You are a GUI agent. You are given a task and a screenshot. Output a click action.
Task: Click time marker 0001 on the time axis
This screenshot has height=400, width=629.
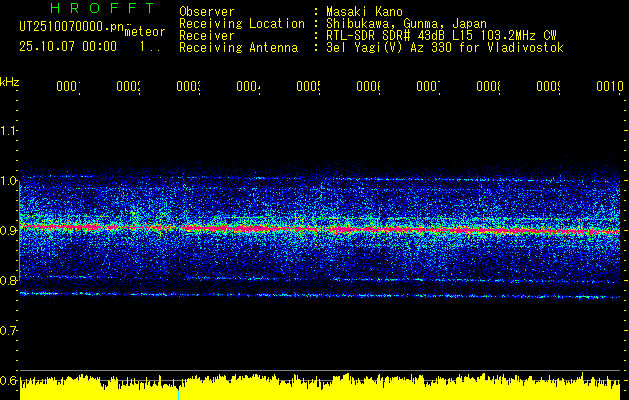coord(68,86)
